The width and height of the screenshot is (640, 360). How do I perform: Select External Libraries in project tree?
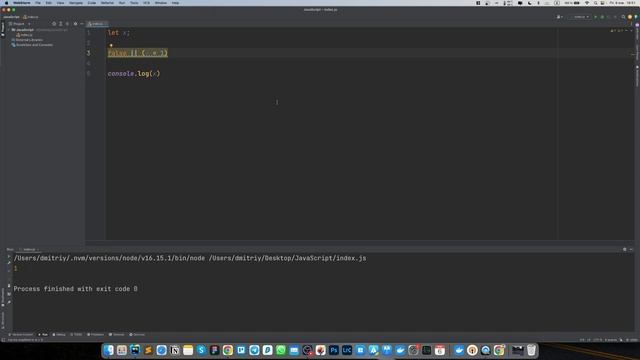[x=27, y=40]
